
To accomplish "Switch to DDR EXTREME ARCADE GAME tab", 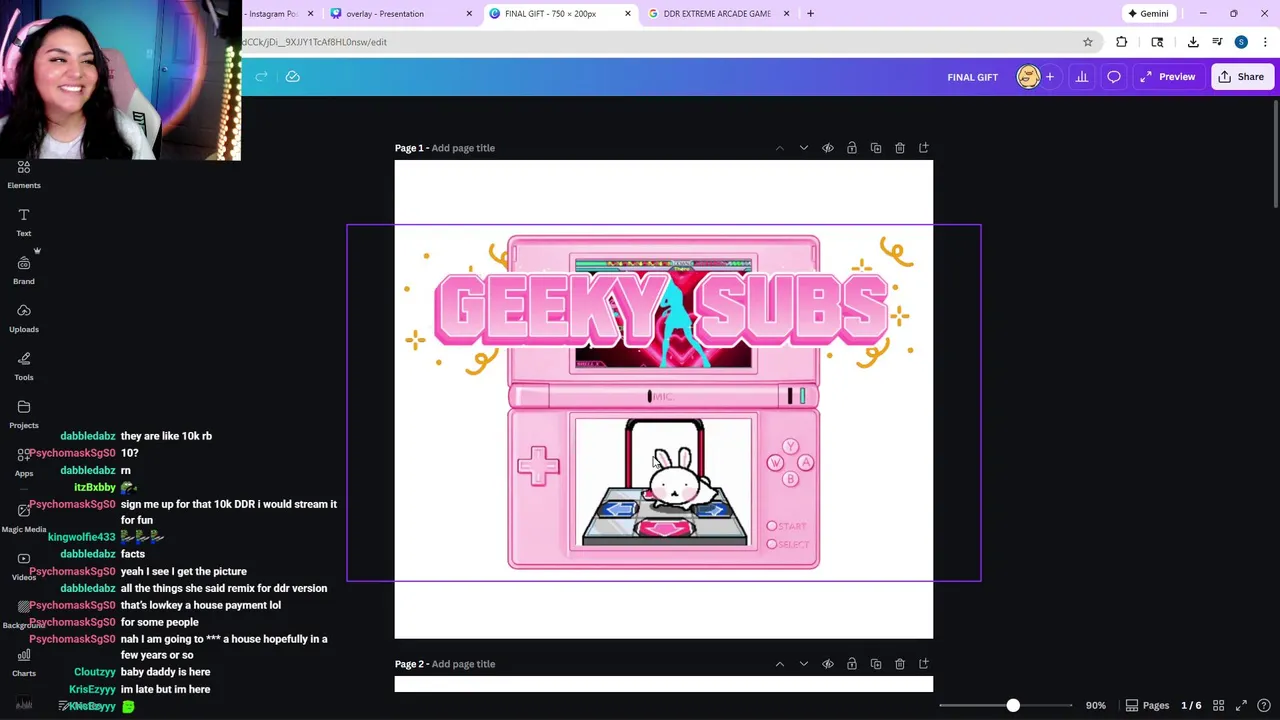I will 717,14.
